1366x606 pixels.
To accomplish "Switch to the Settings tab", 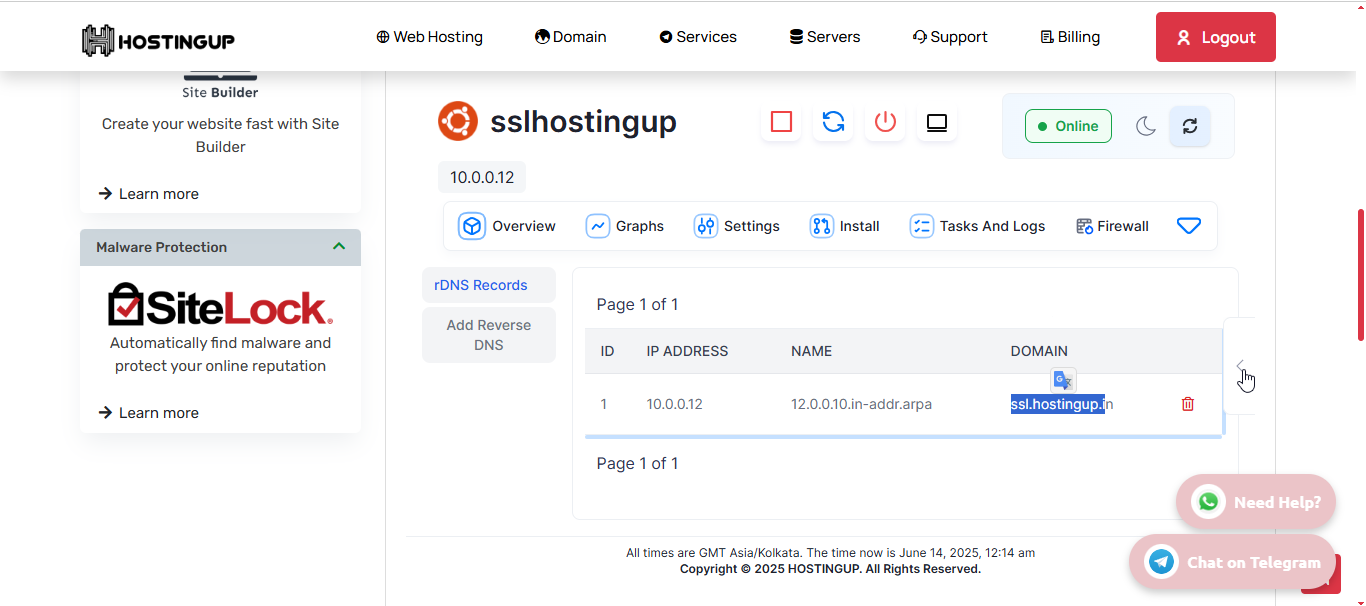I will click(737, 226).
